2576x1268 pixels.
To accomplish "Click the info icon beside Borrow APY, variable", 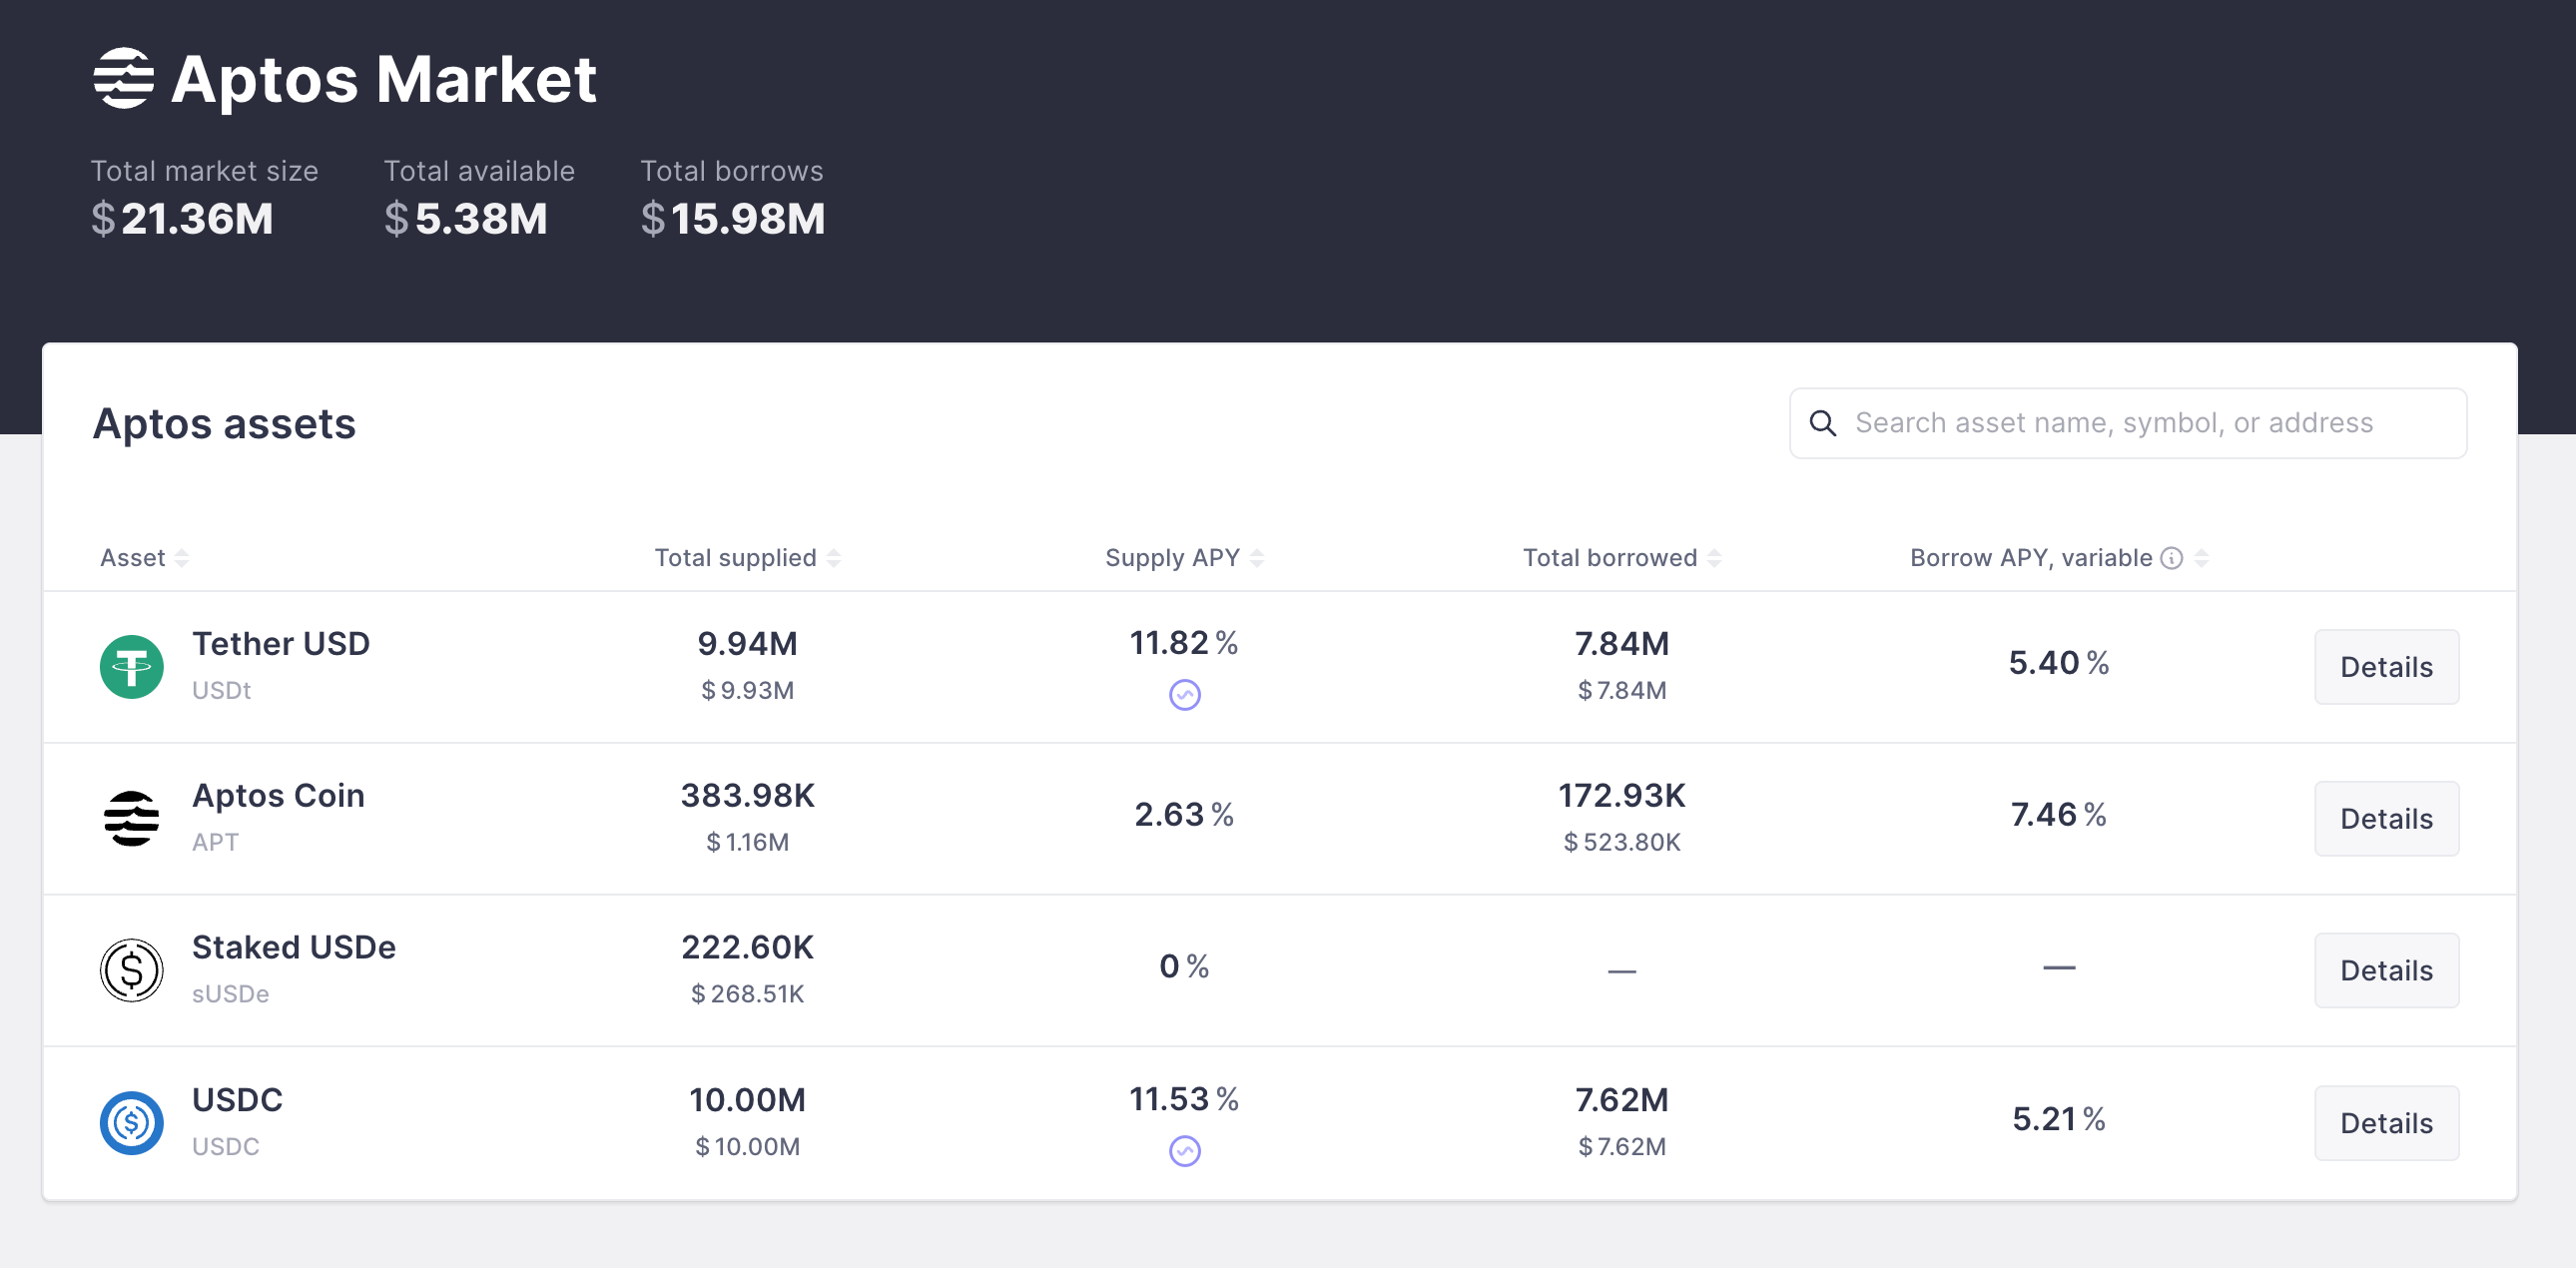I will tap(2171, 558).
